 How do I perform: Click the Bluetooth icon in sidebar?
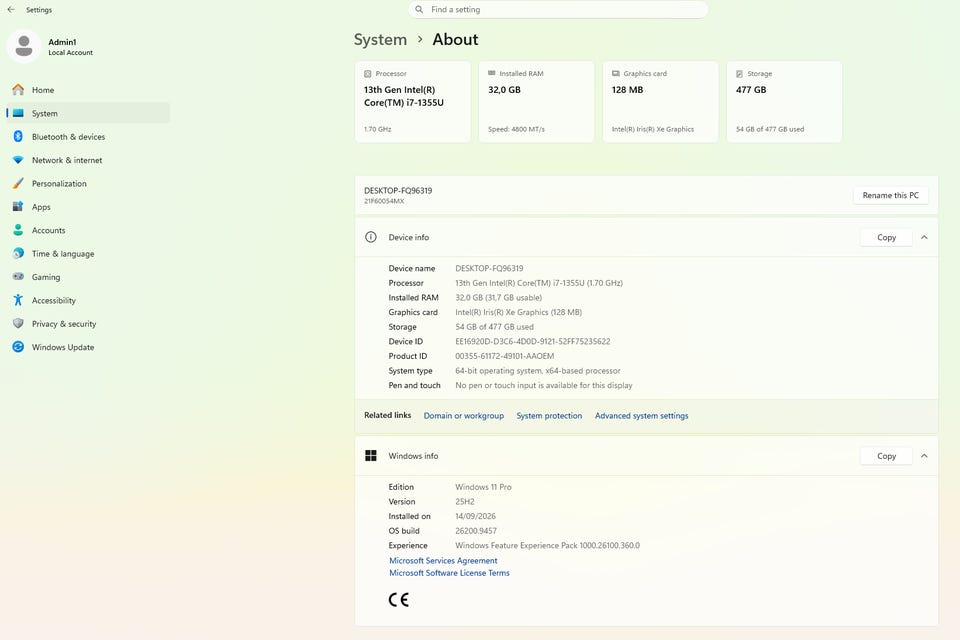pyautogui.click(x=18, y=137)
